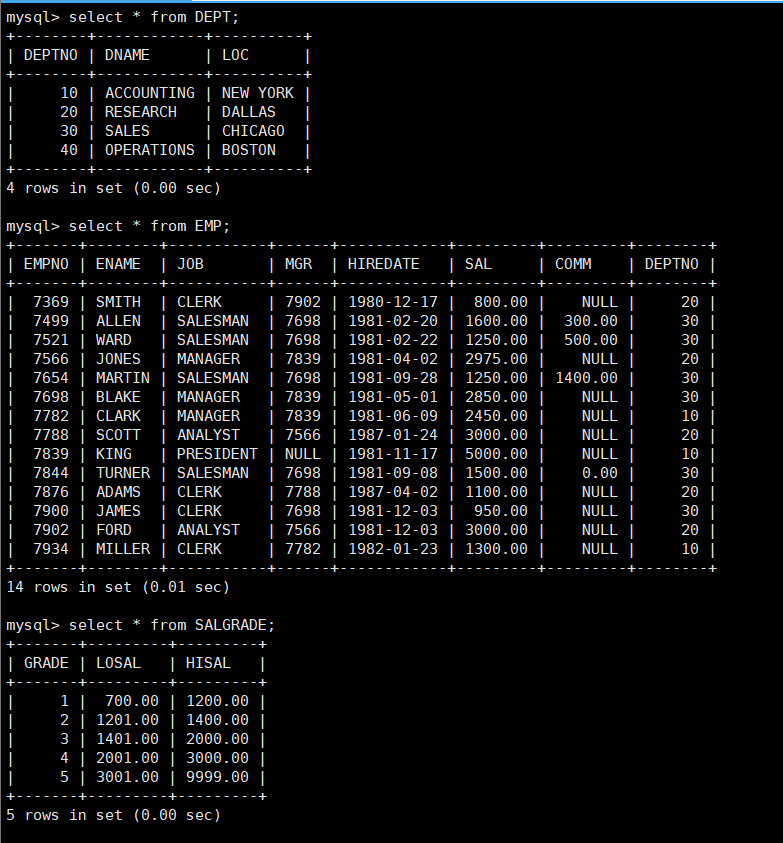
Task: Select the CHICAGO location cell
Action: pyautogui.click(x=253, y=131)
